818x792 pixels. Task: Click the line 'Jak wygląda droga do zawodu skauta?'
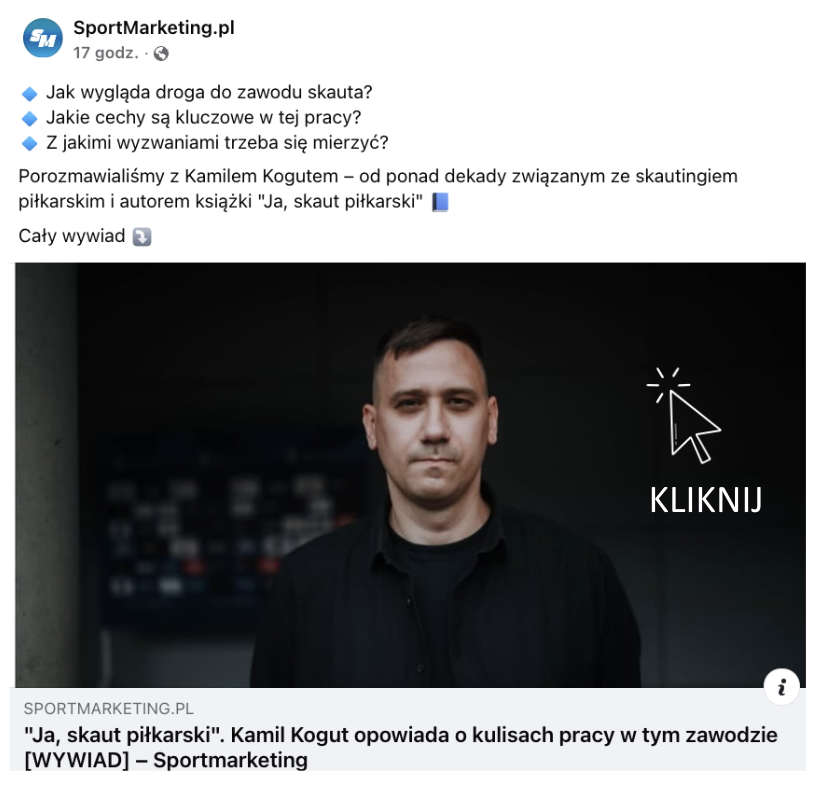(x=209, y=92)
